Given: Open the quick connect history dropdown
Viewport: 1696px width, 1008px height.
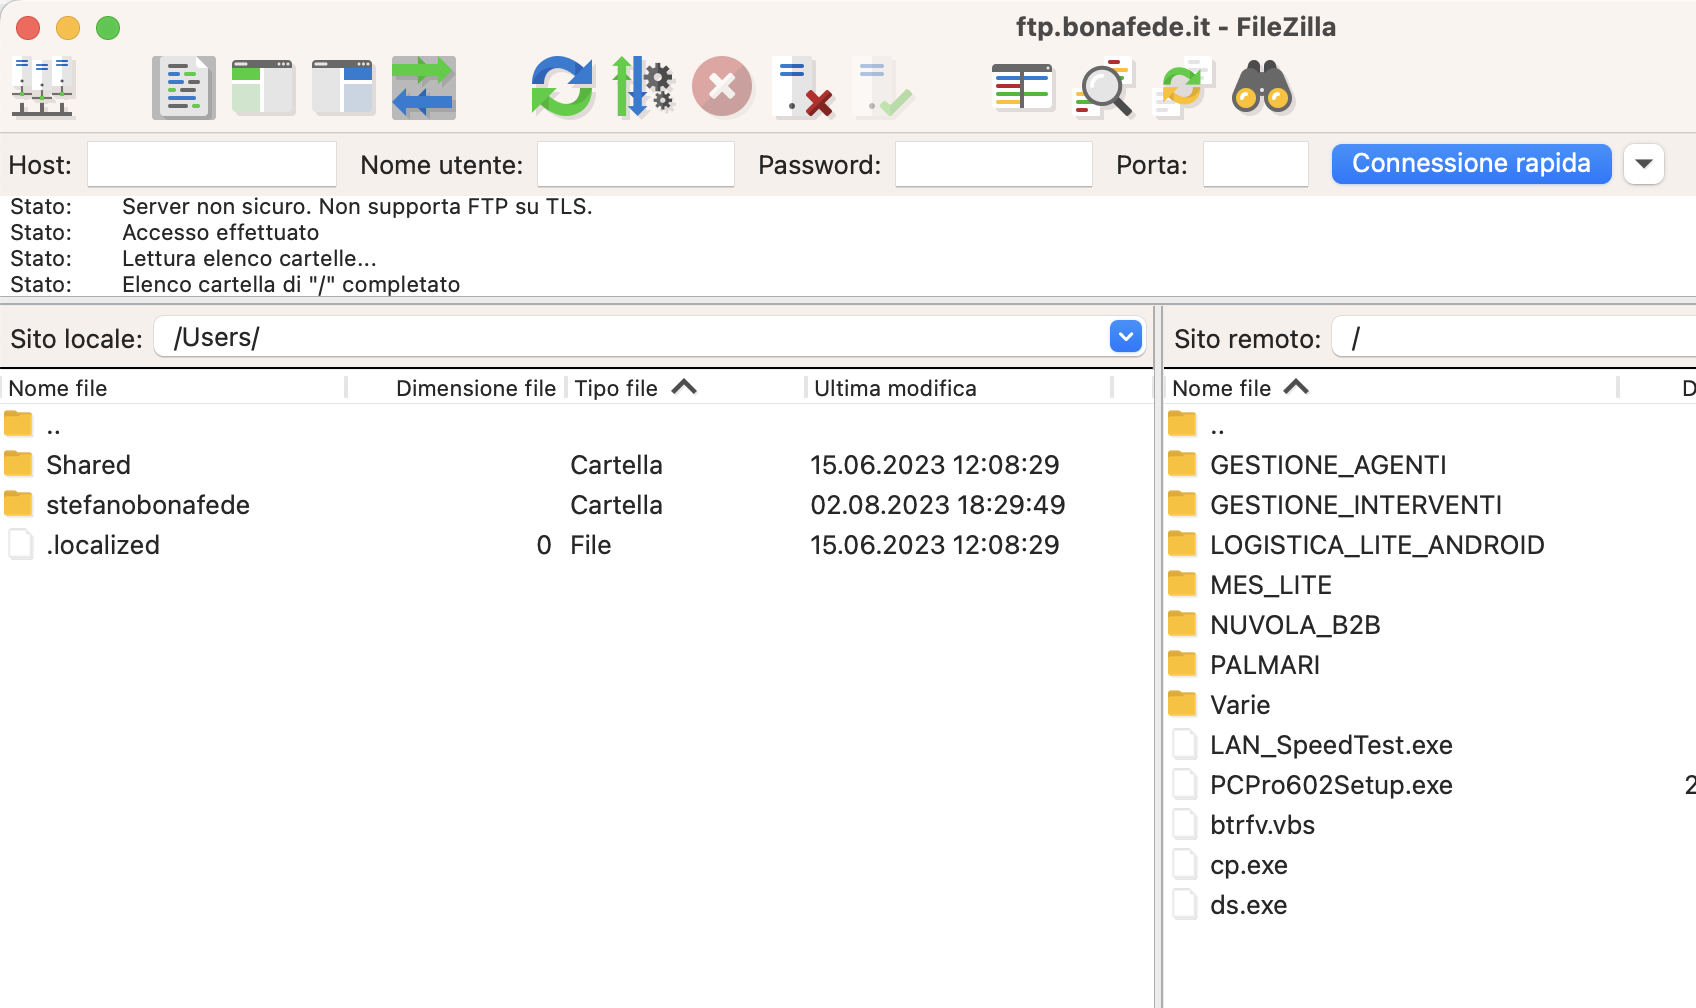Looking at the screenshot, I should pos(1643,164).
